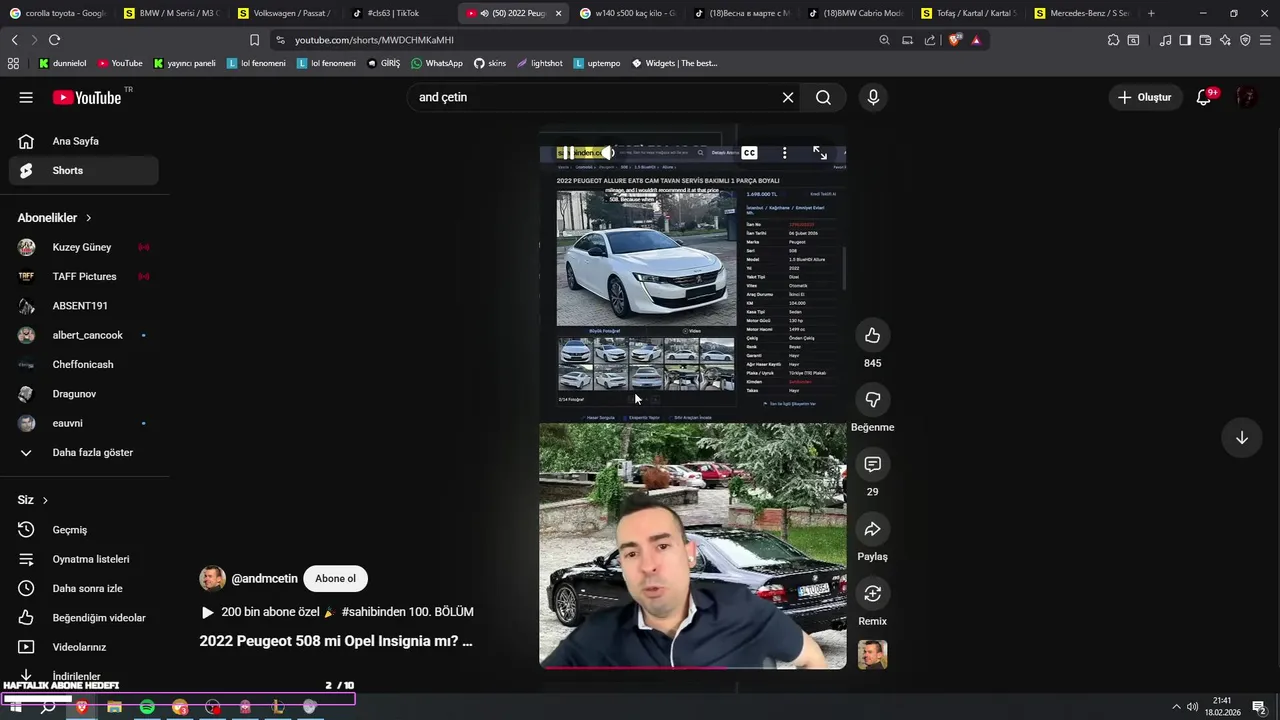This screenshot has height=720, width=1280.
Task: Click the Abone ol subscribe button
Action: click(x=335, y=579)
